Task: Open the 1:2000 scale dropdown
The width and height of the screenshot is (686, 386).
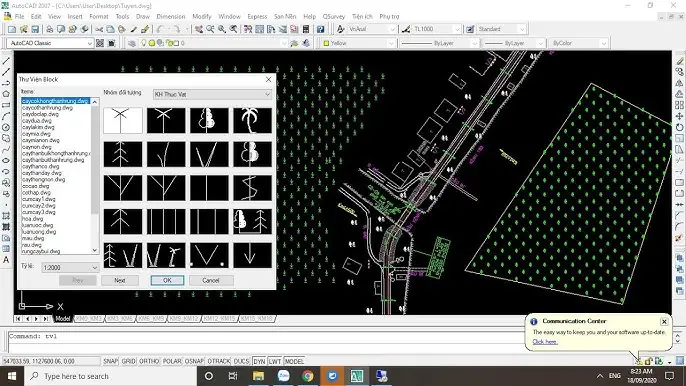Action: coord(70,267)
